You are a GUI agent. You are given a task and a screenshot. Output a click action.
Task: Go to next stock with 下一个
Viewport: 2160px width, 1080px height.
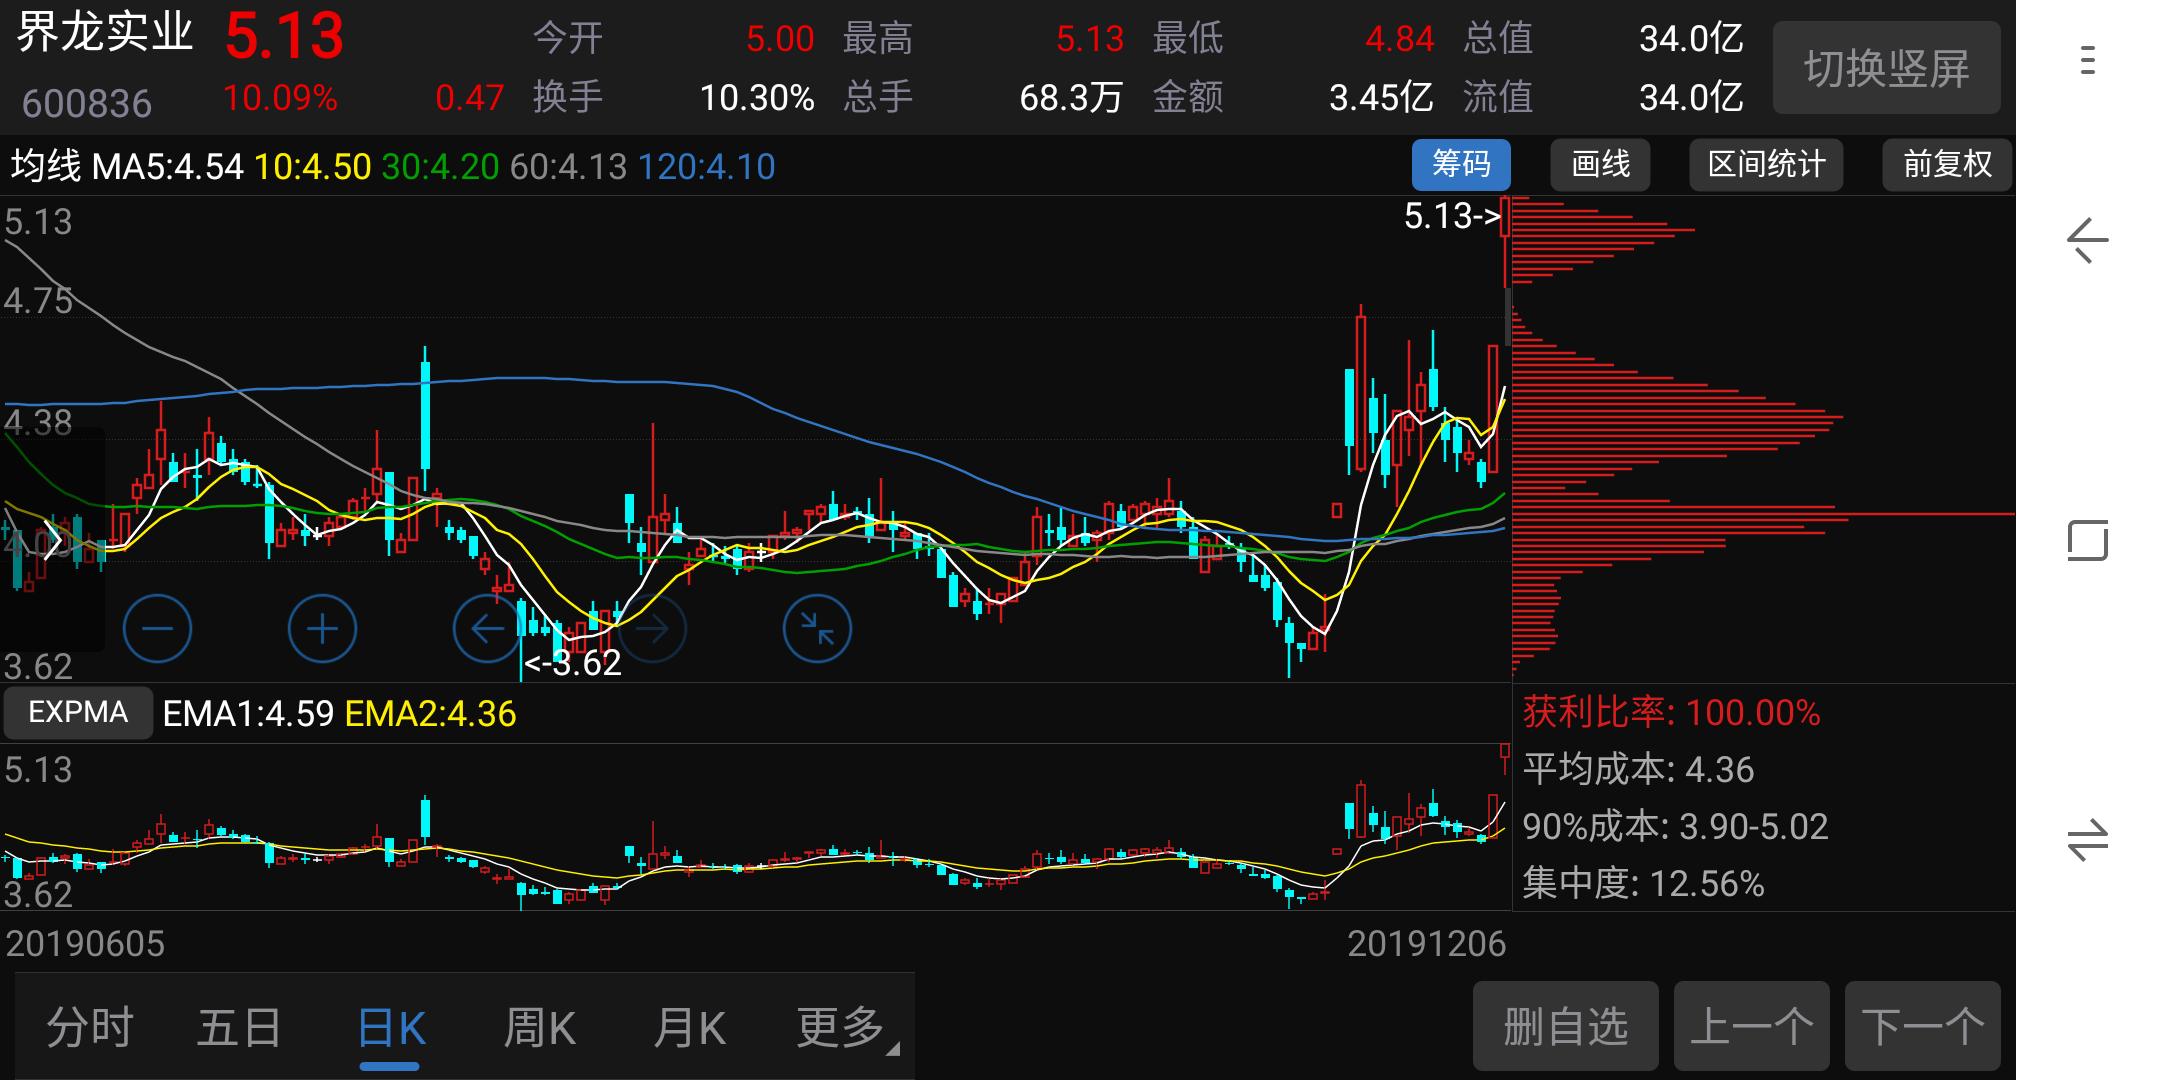1922,1026
